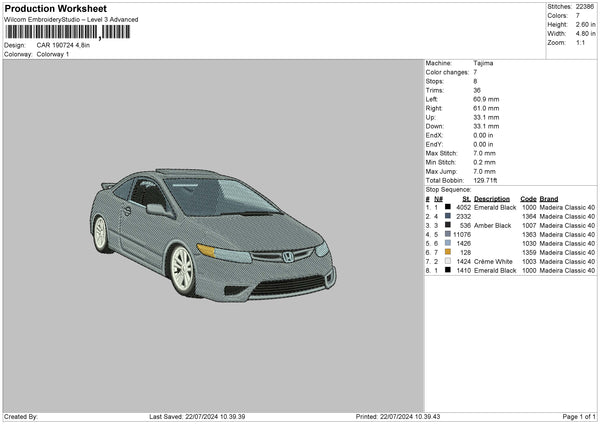The image size is (600, 424).
Task: Click the Brand column header
Action: click(x=550, y=198)
